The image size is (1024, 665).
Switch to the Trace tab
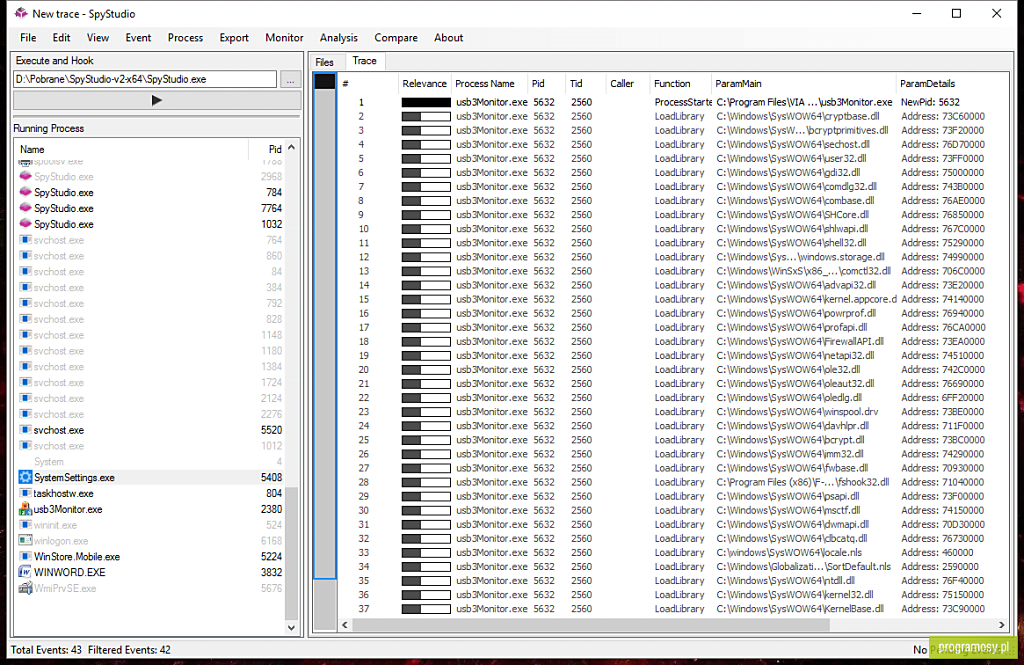364,61
